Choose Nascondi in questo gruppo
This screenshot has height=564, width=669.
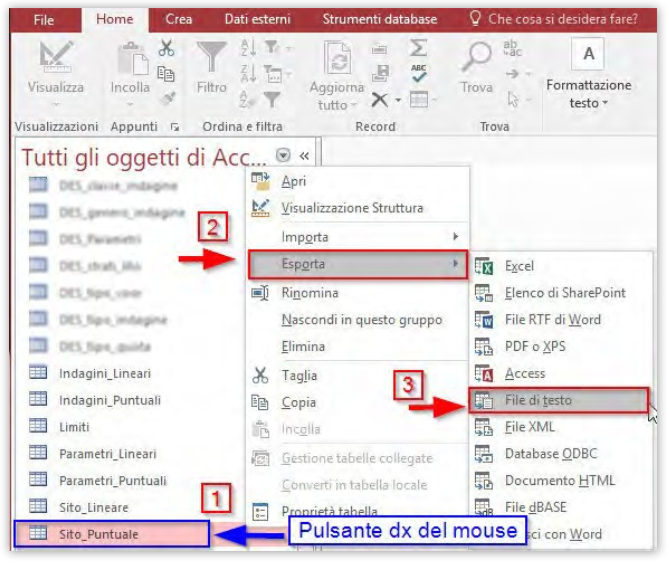click(358, 320)
